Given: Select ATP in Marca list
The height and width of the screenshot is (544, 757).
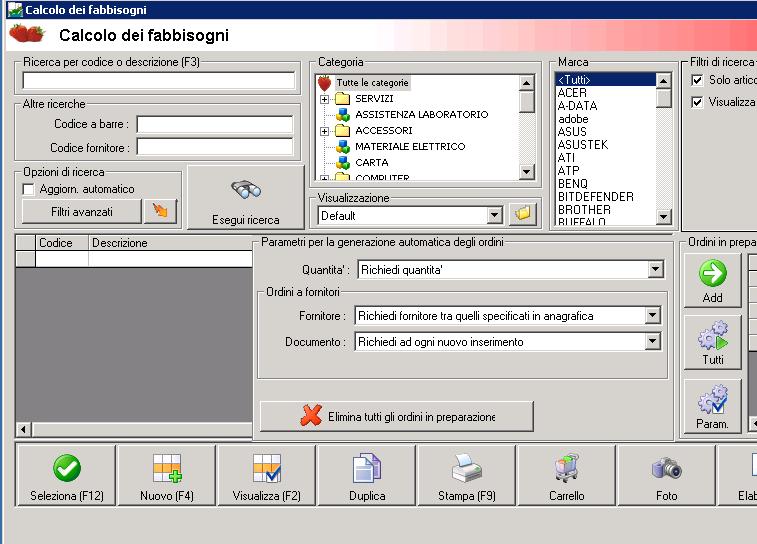Looking at the screenshot, I should pyautogui.click(x=605, y=171).
